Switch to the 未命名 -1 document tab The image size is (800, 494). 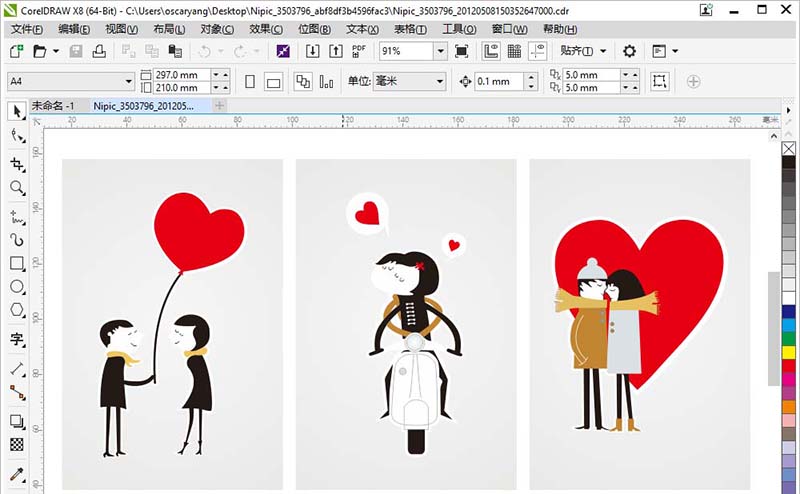click(x=54, y=105)
